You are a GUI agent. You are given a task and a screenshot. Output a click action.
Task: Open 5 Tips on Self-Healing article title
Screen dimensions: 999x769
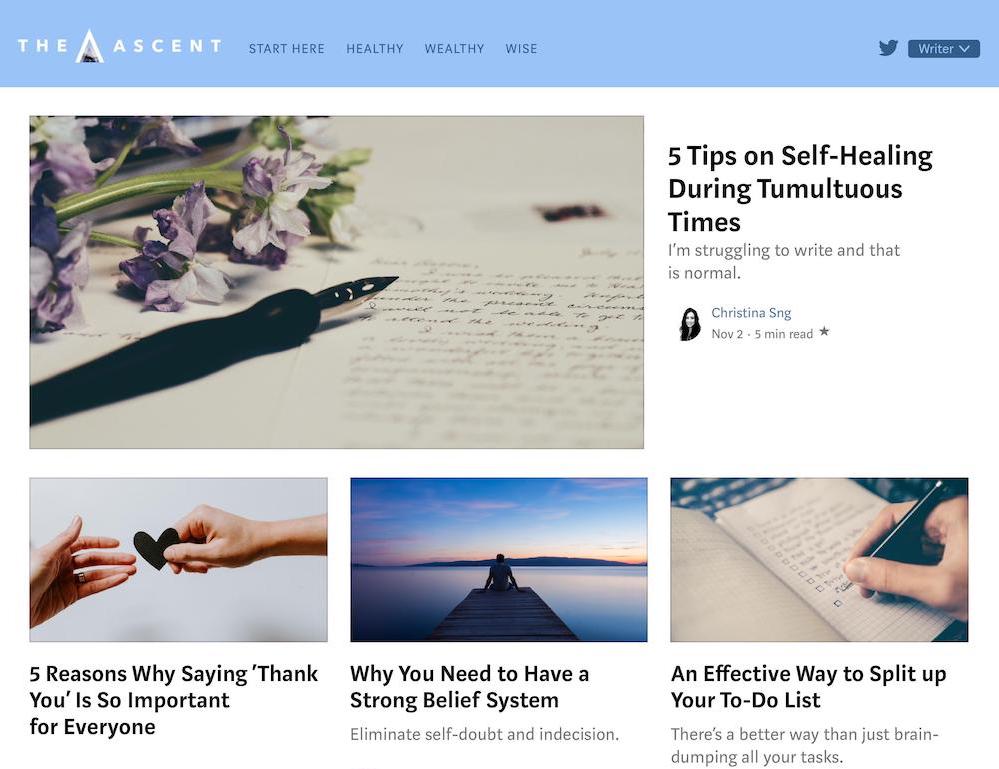(x=800, y=189)
